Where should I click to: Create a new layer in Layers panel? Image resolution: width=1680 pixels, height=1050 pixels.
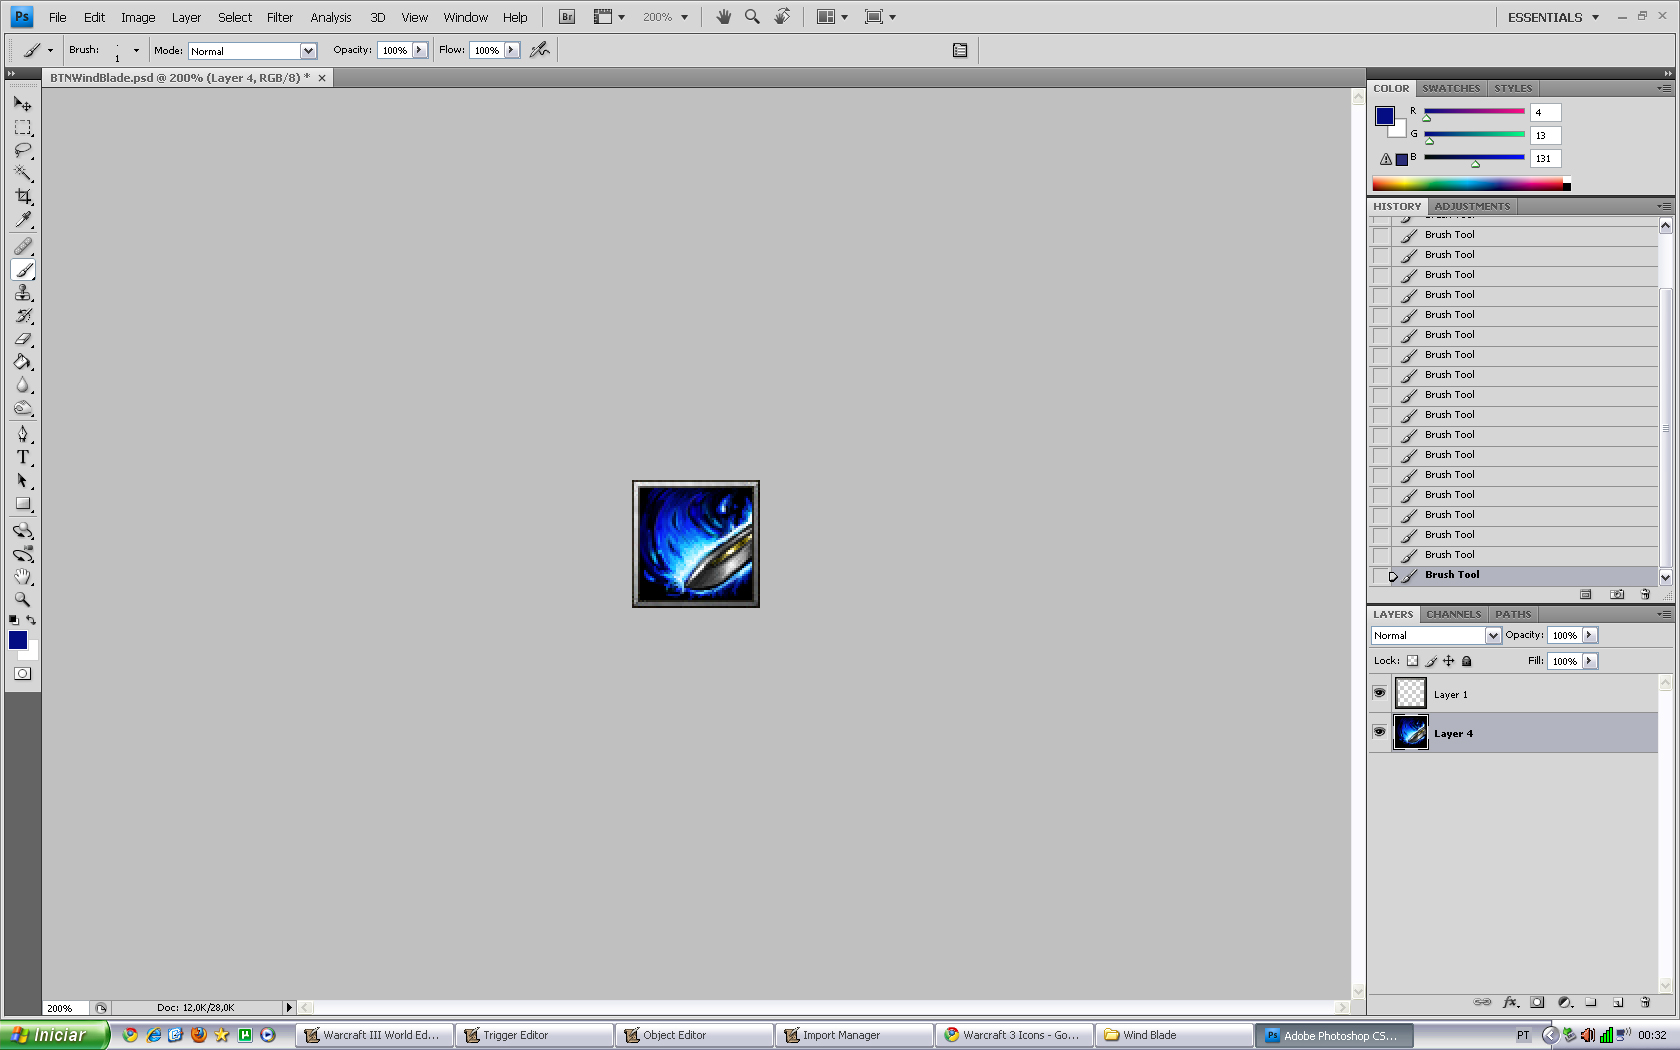click(1618, 1002)
